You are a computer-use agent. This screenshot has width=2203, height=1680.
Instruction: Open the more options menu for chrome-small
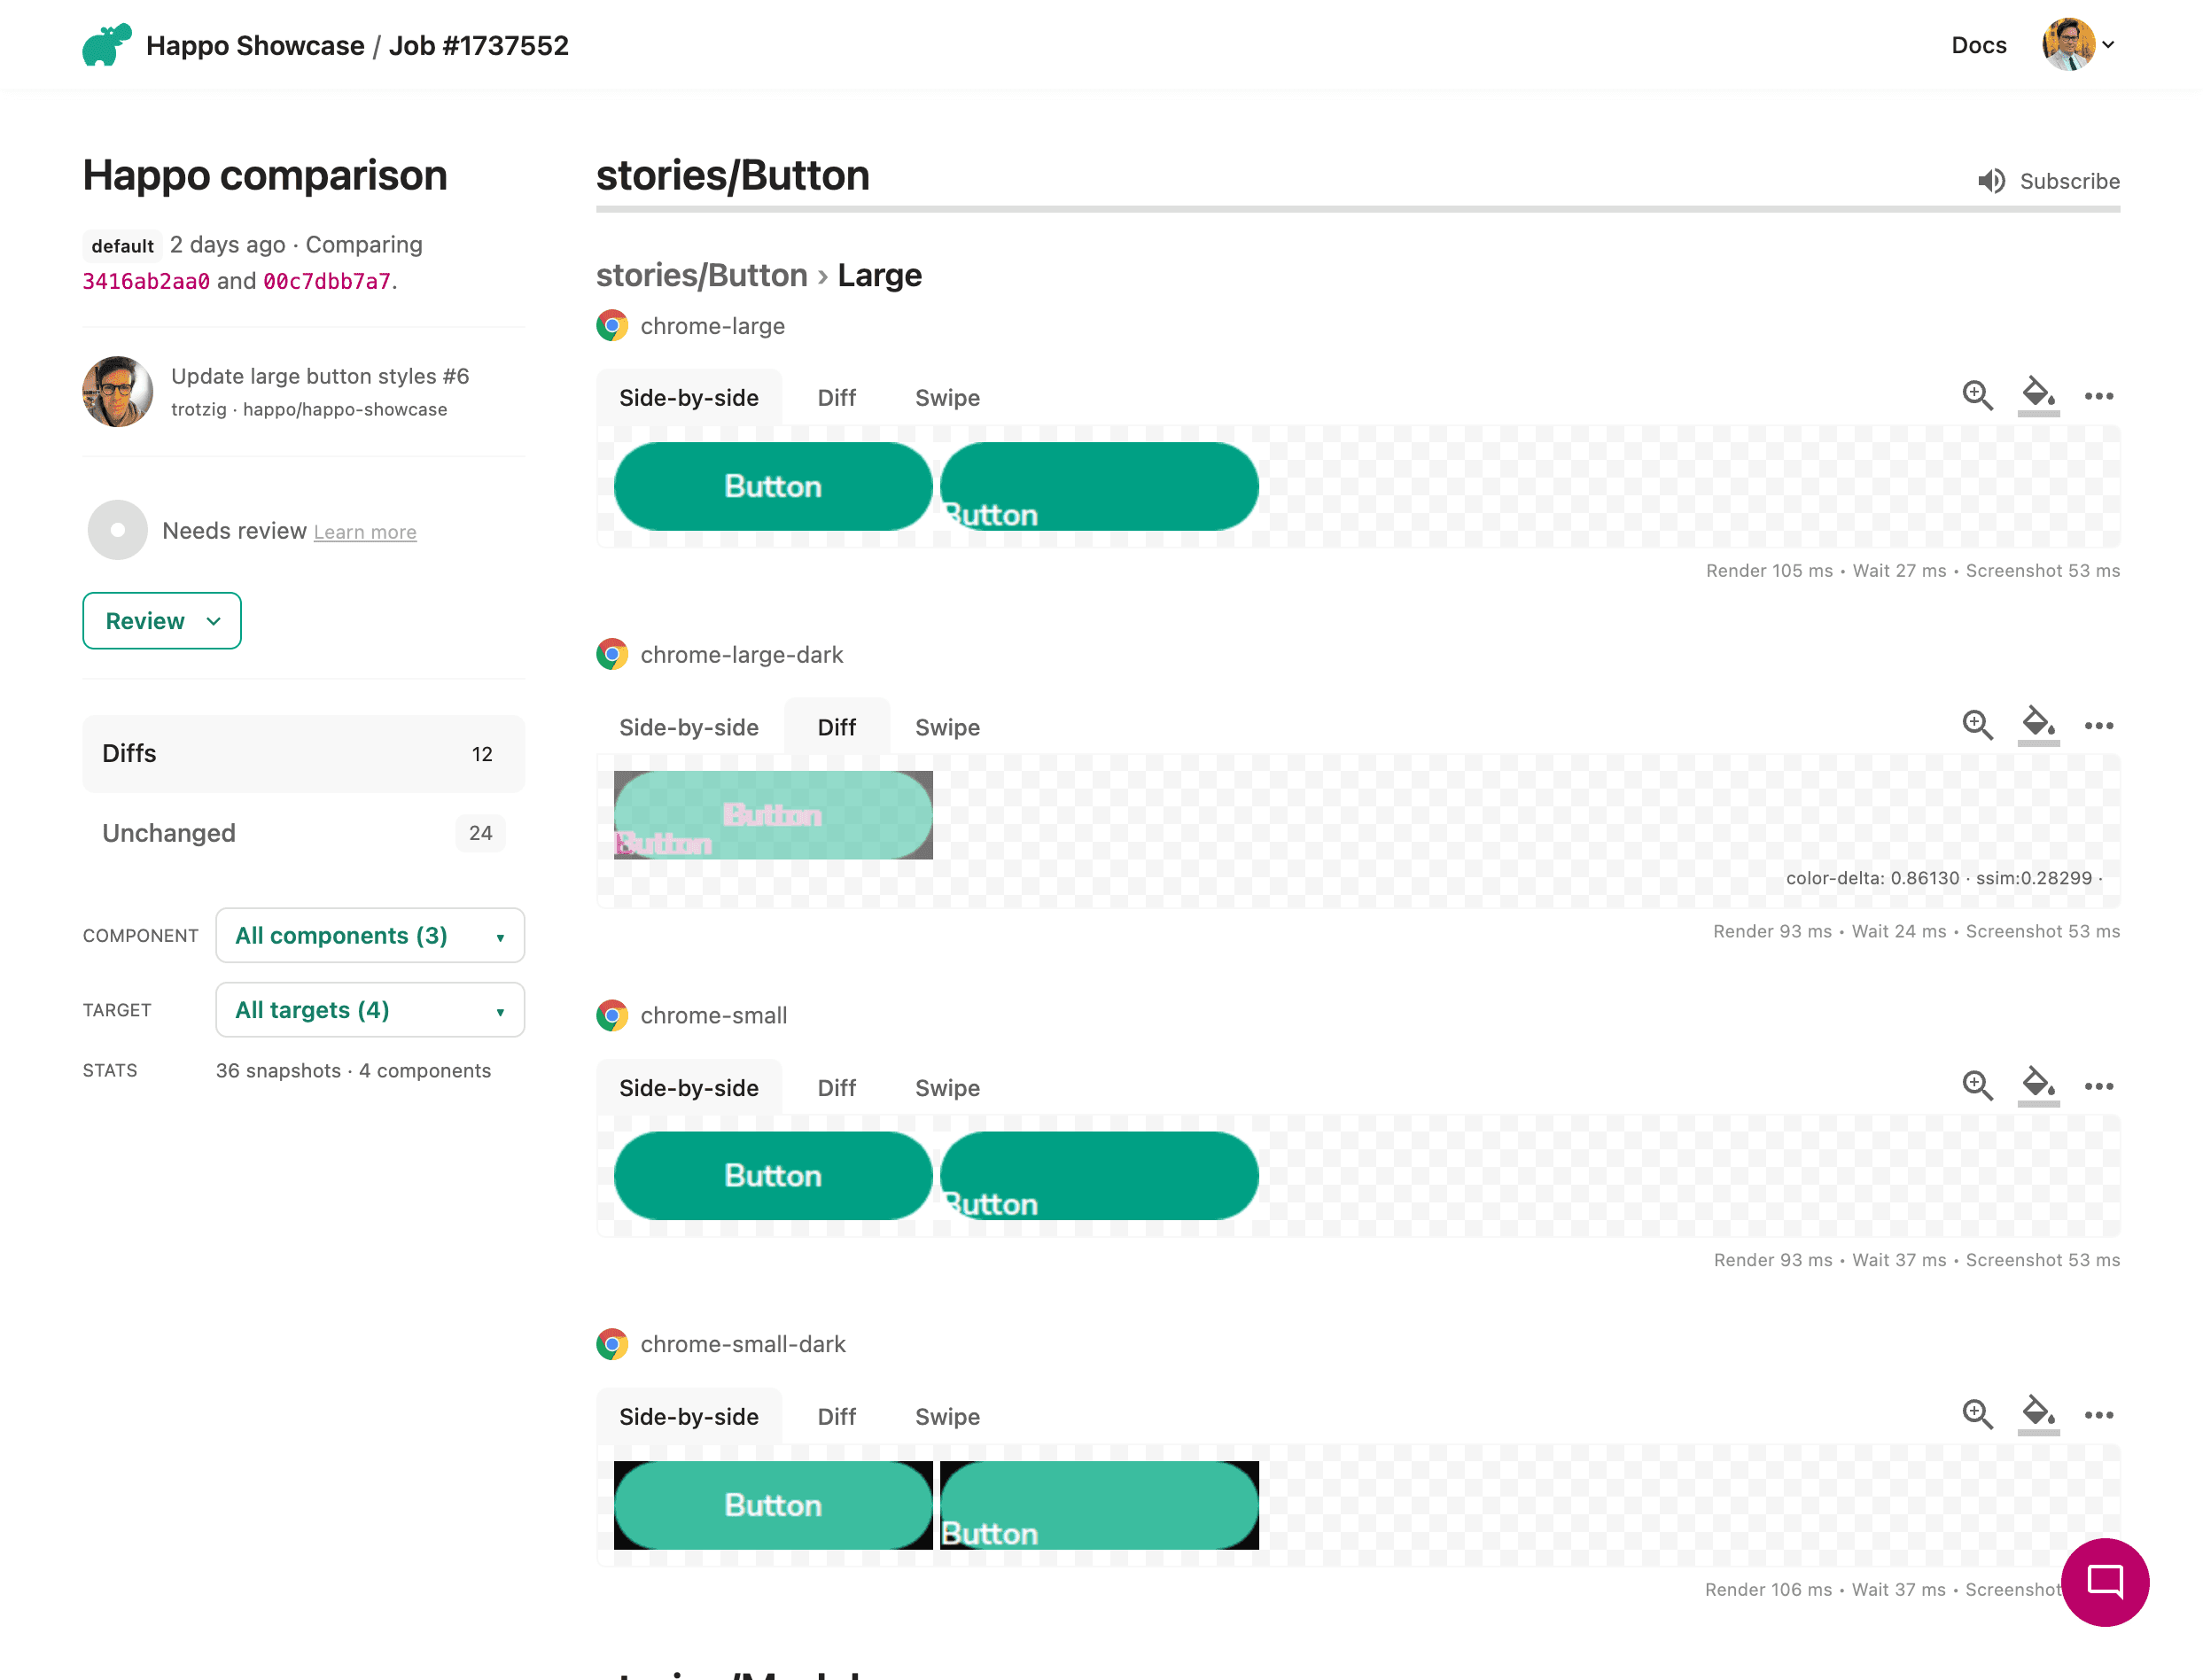tap(2100, 1086)
